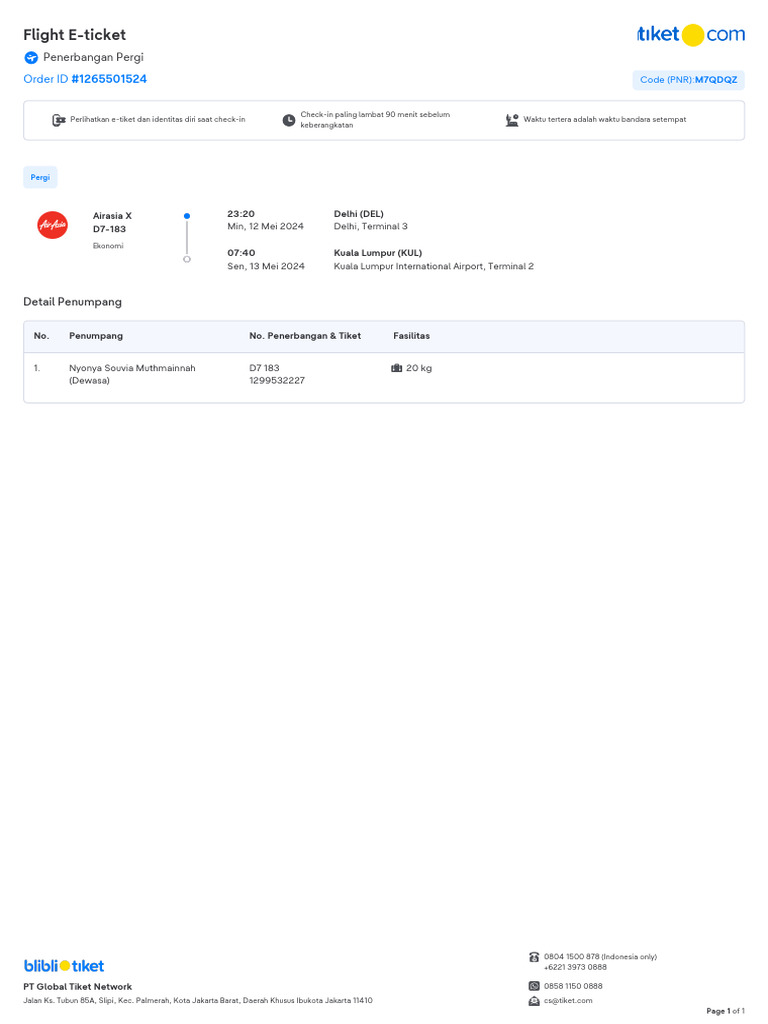Click the e-ticket identity check-in icon
The width and height of the screenshot is (768, 1024).
point(59,120)
